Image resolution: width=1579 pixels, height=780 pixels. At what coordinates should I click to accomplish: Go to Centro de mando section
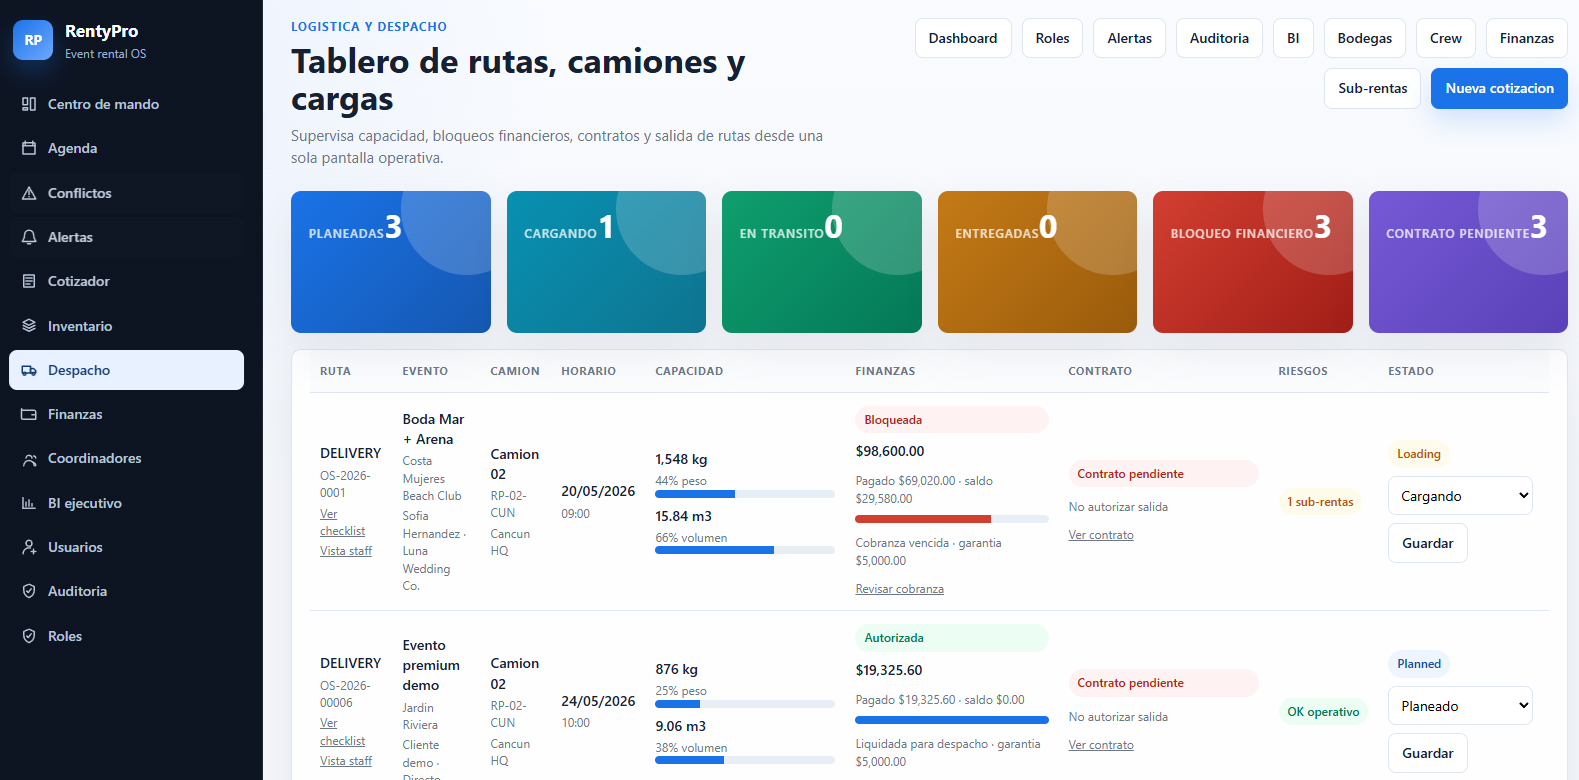click(126, 104)
